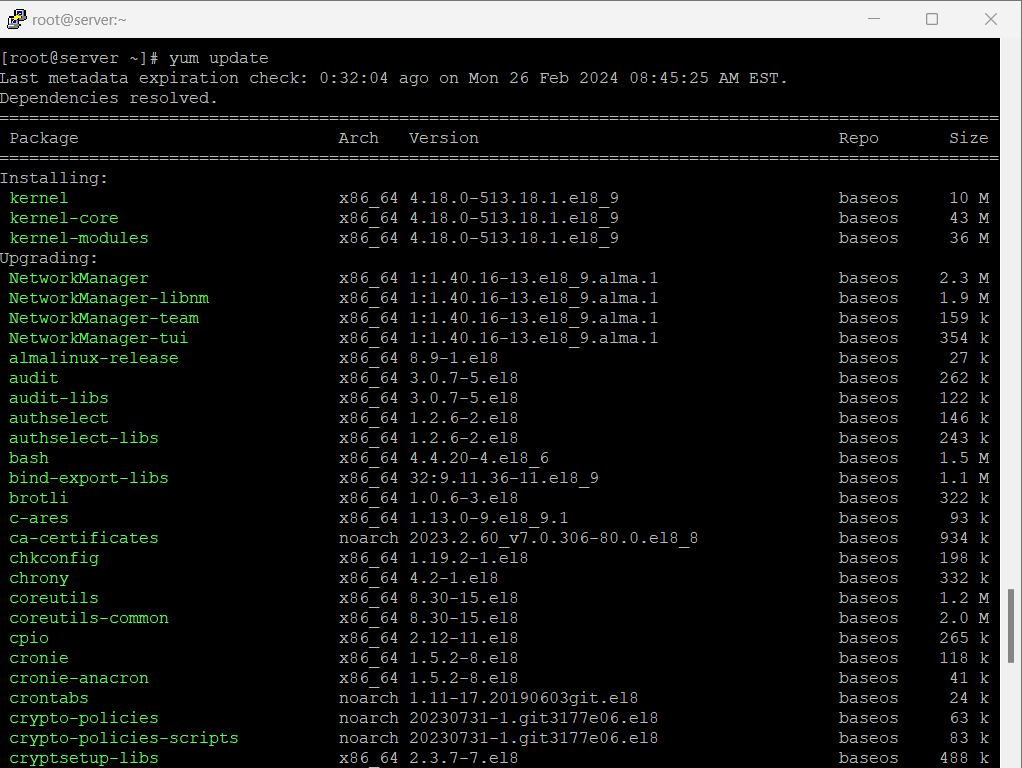This screenshot has width=1022, height=768.
Task: Minimize the root@server terminal window
Action: 874,19
